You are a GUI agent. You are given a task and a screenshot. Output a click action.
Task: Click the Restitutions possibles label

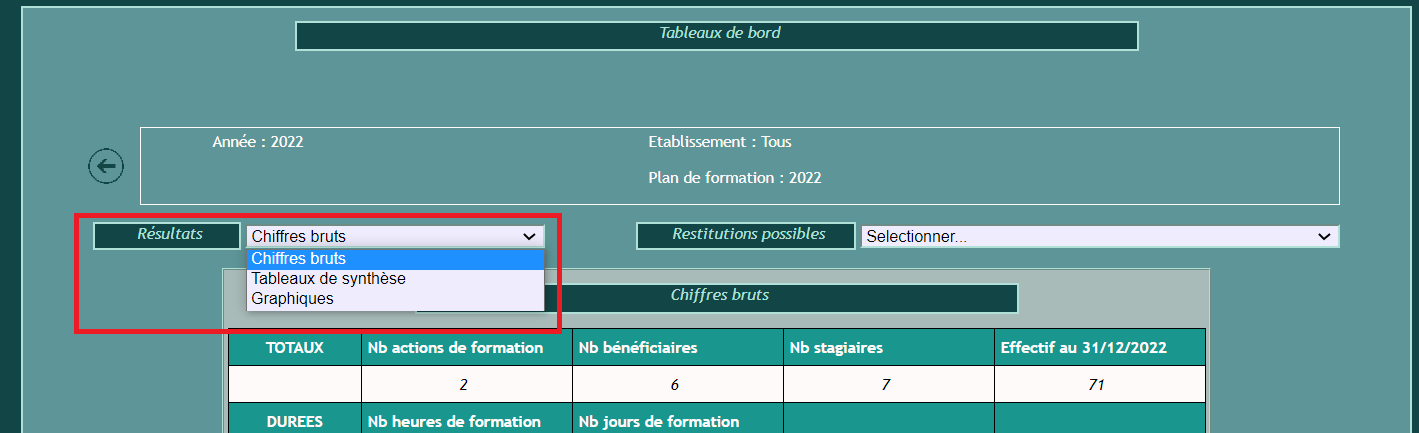point(746,235)
